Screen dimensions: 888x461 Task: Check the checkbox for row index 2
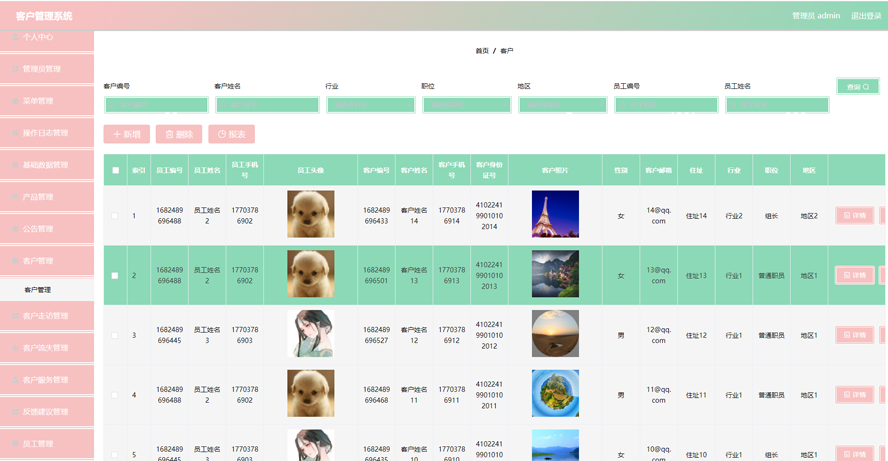pyautogui.click(x=115, y=275)
